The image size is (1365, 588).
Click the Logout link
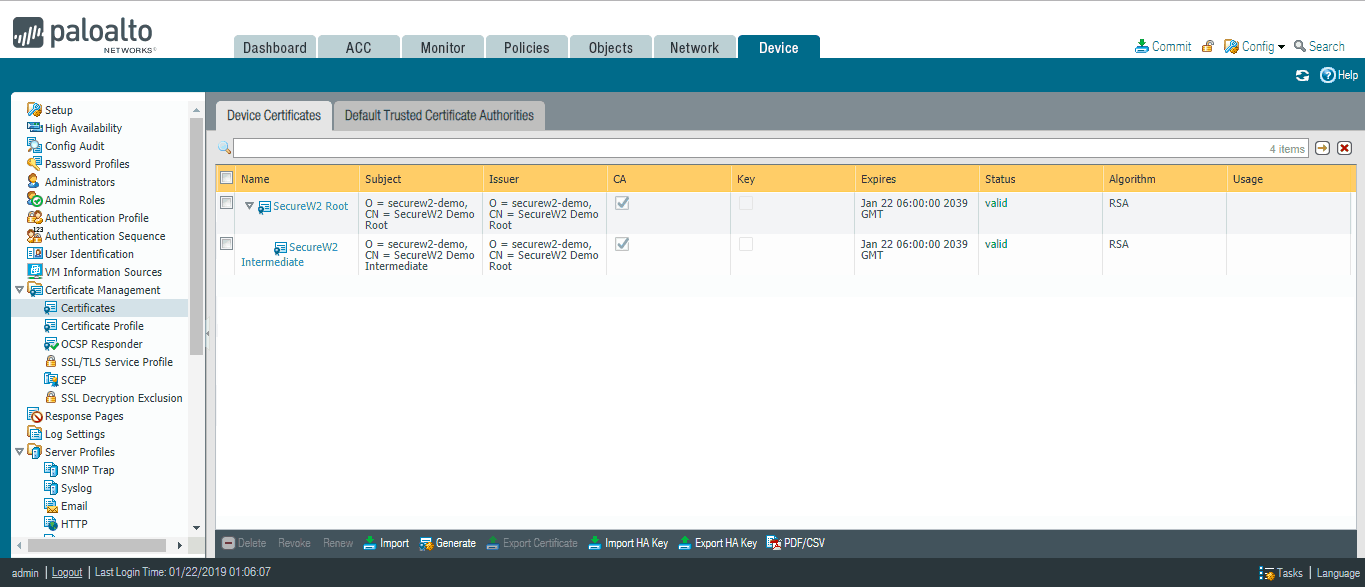(67, 573)
